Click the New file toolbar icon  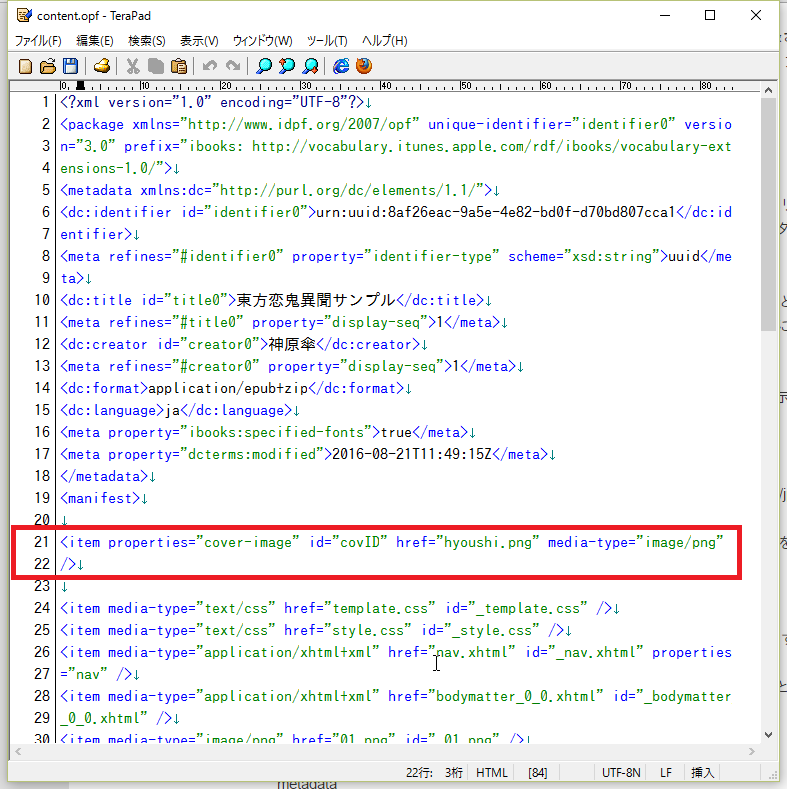click(x=25, y=66)
